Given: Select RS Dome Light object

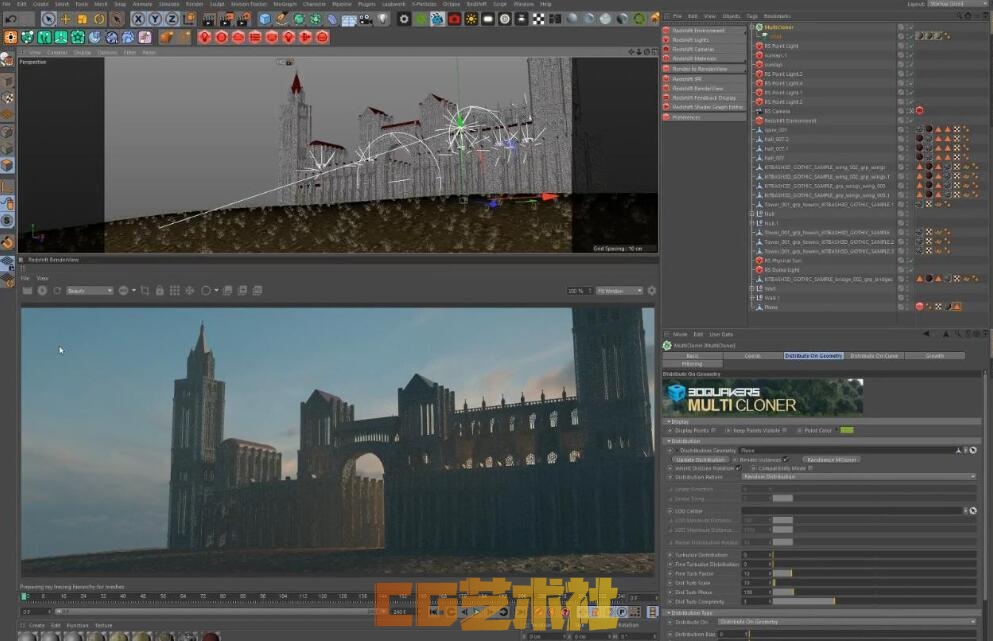Looking at the screenshot, I should (782, 270).
